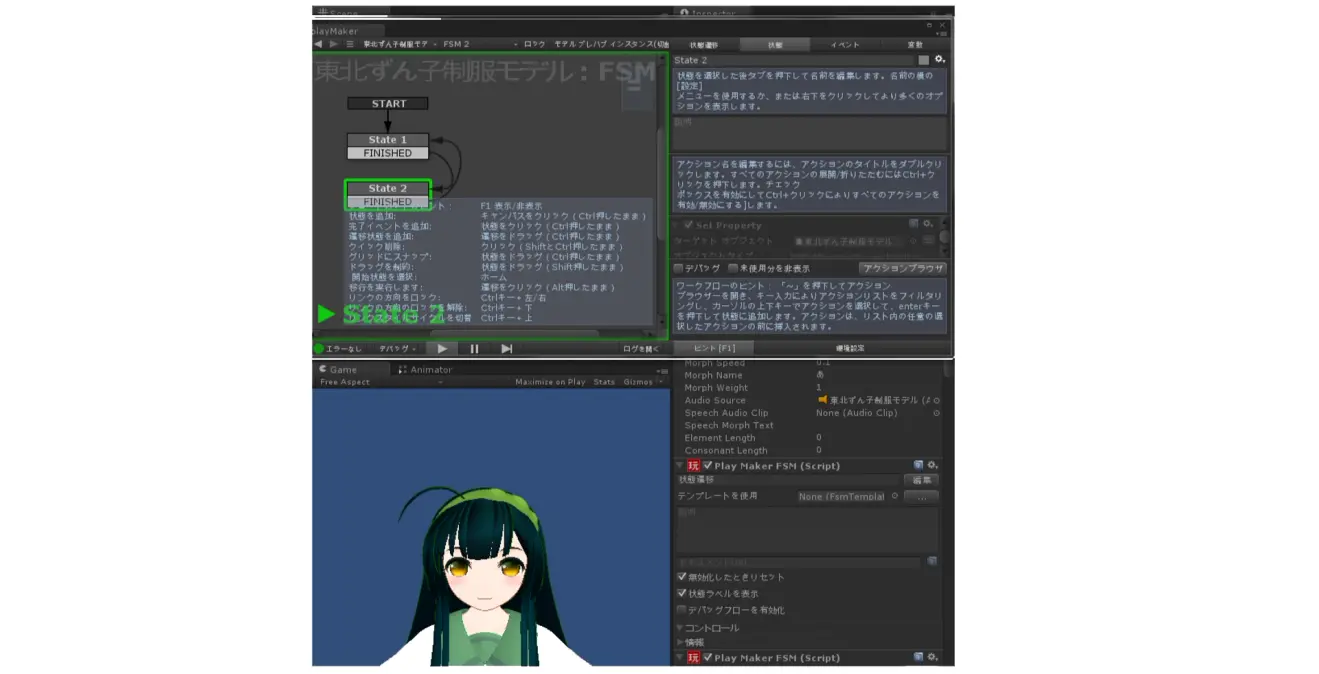Screen dimensions: 1319x674
Task: Click the 編集 button beside 状態遷移
Action: tap(921, 480)
